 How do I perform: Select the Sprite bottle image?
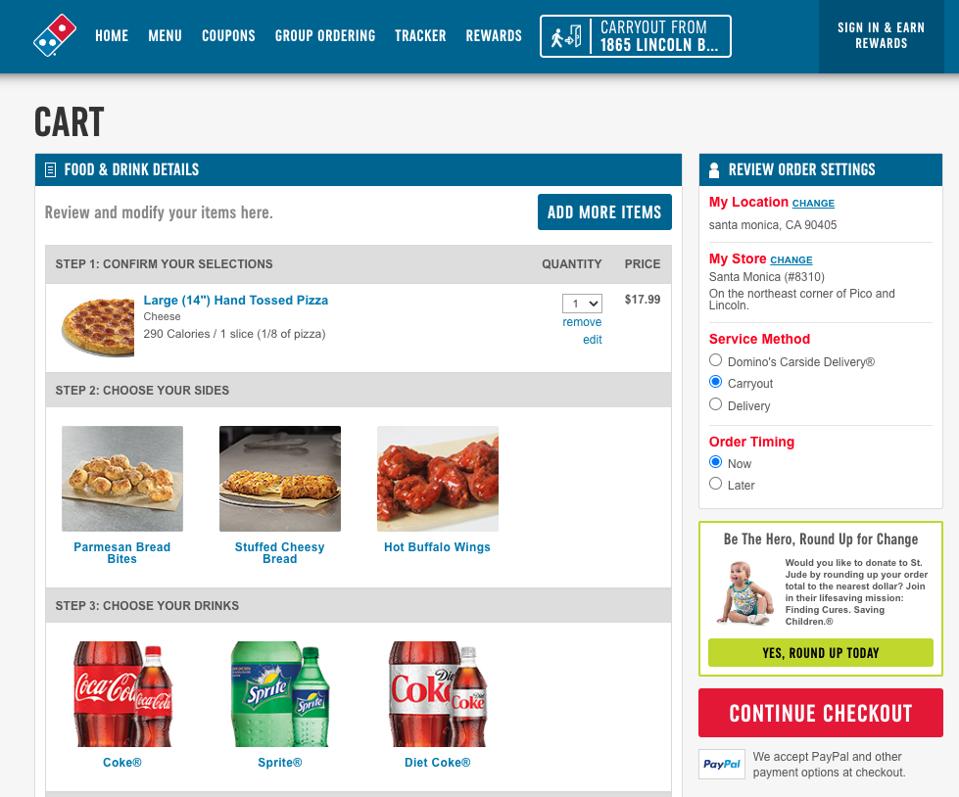(x=280, y=694)
